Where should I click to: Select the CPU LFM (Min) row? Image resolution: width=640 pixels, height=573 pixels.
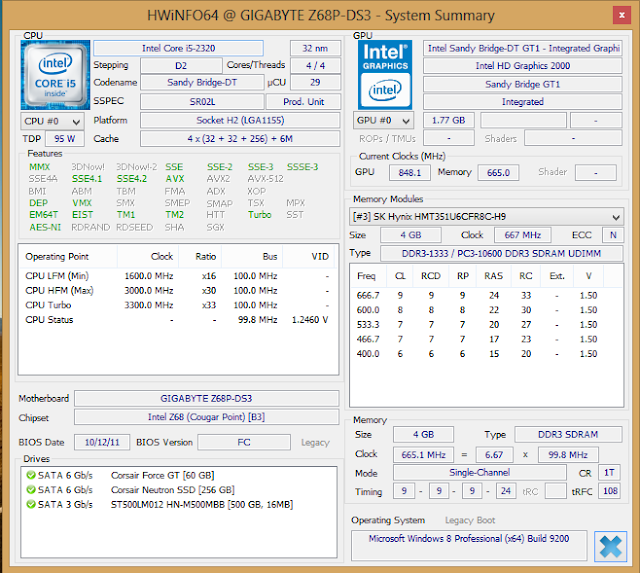coord(178,276)
